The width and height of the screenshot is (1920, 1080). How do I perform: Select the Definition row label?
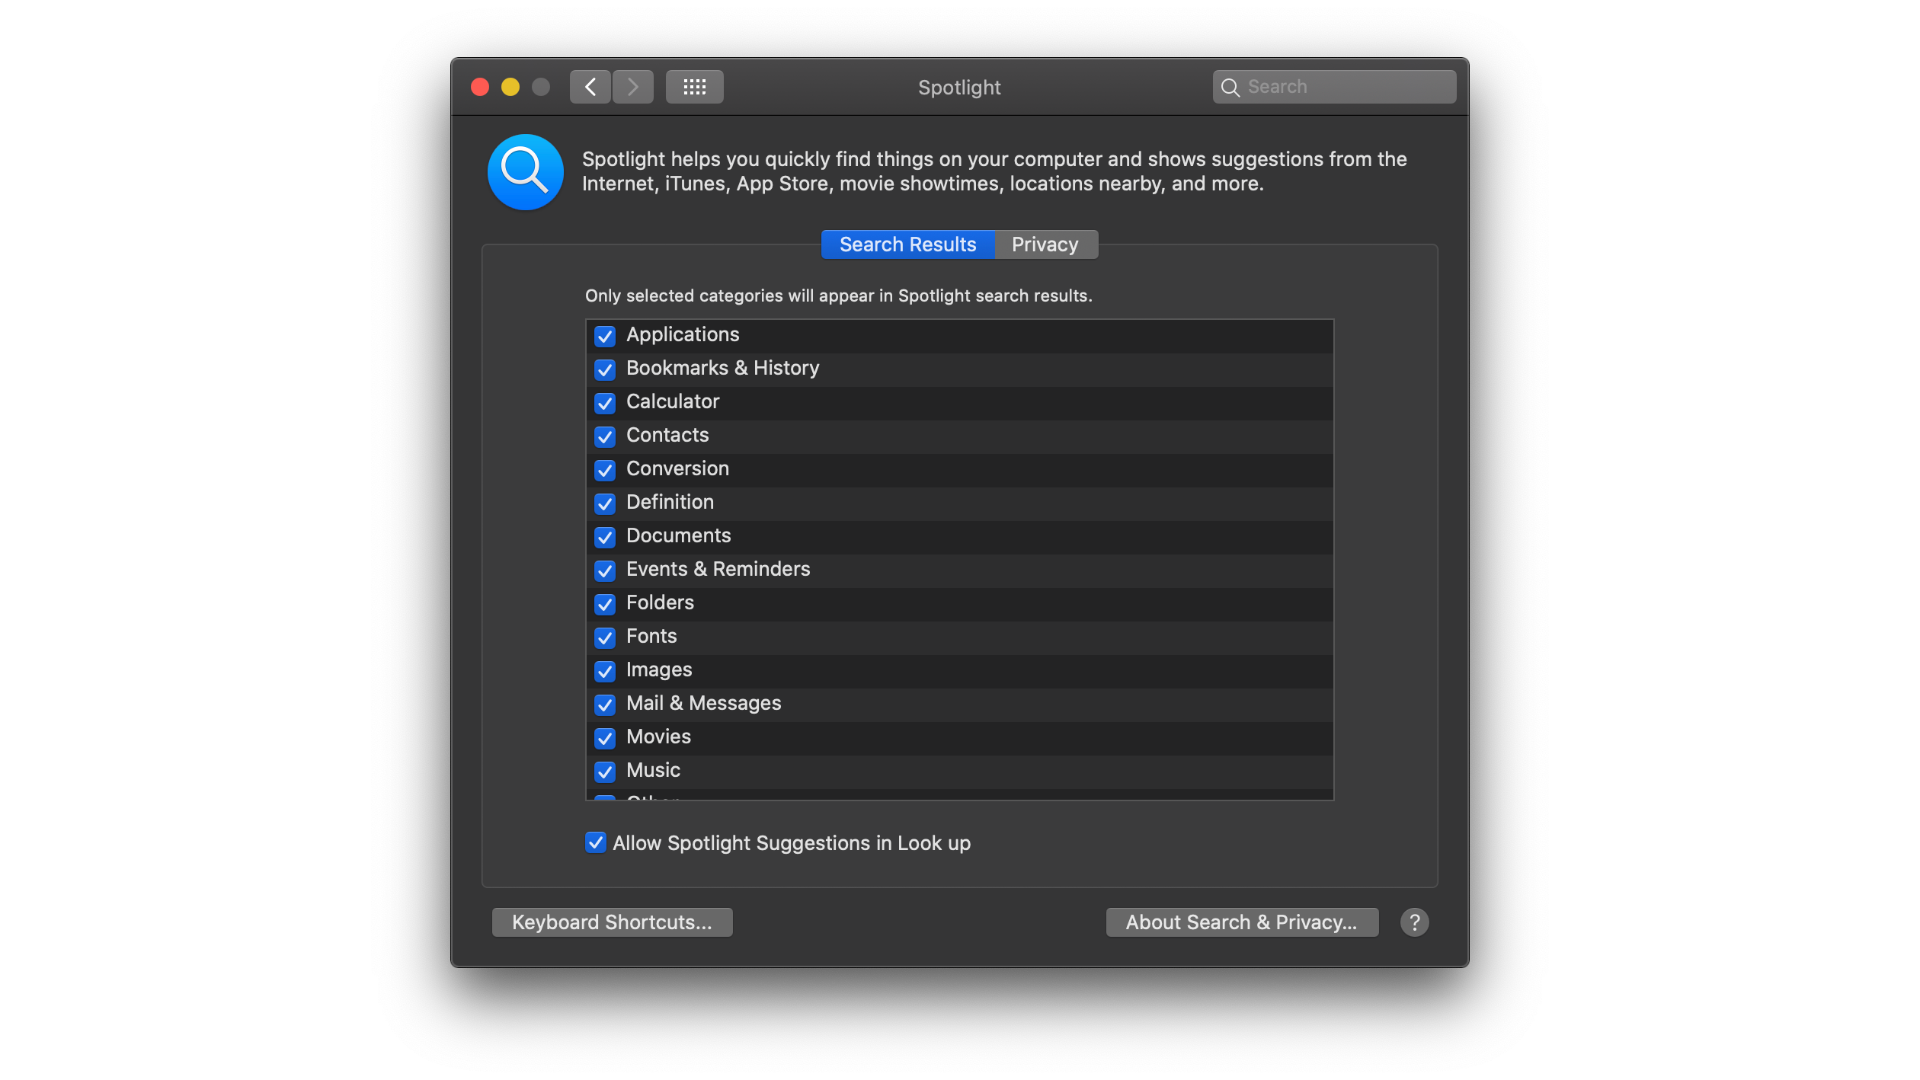(670, 502)
